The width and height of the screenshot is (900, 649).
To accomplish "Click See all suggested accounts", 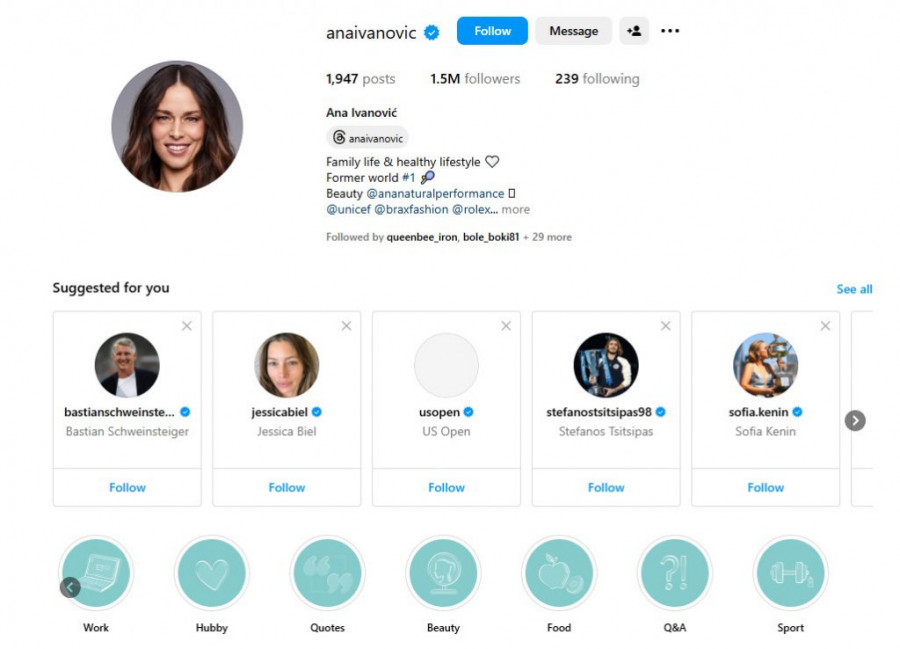I will (854, 289).
